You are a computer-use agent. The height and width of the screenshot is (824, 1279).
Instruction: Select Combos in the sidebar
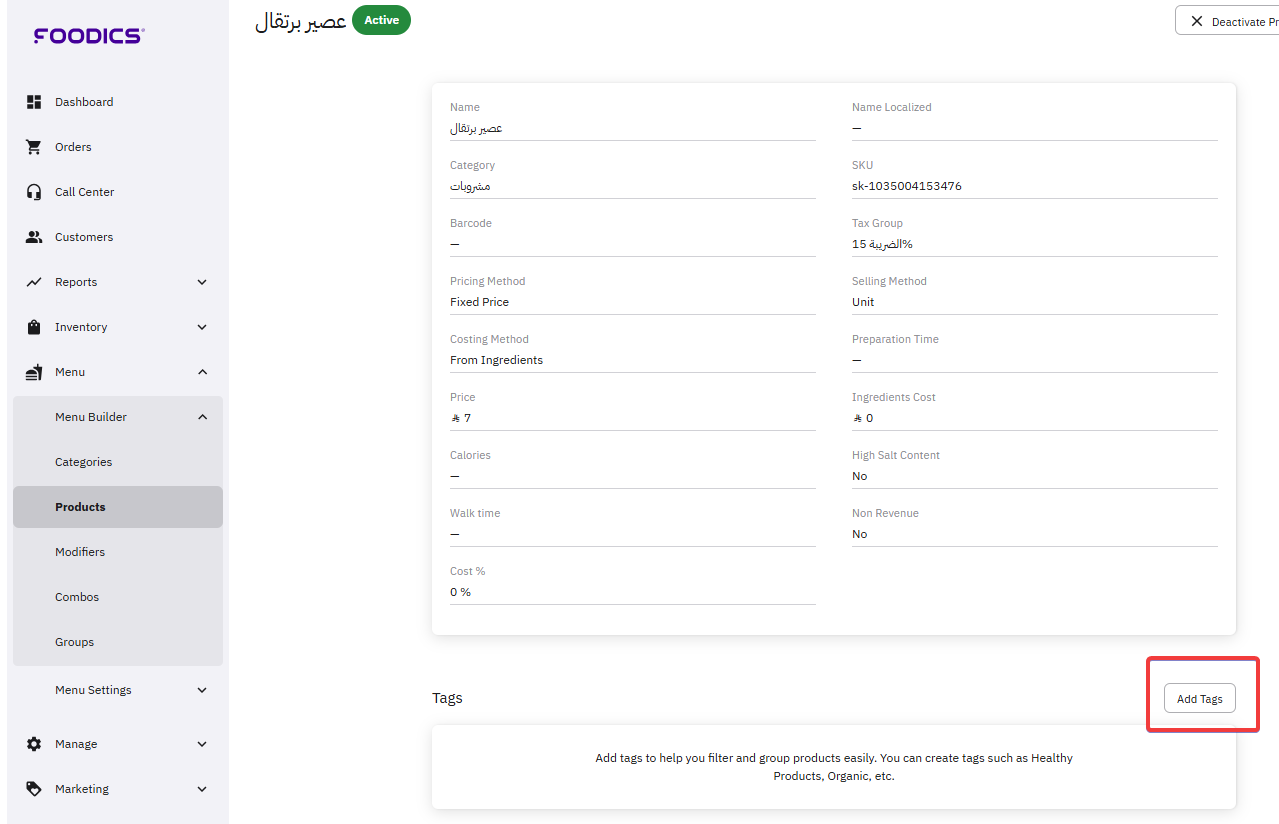(x=77, y=597)
